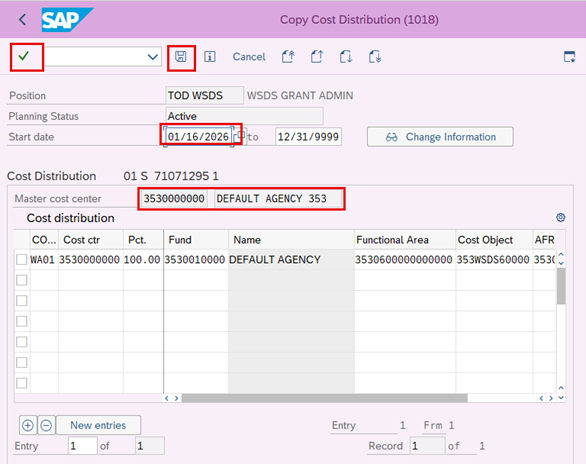Image resolution: width=586 pixels, height=464 pixels.
Task: Click the plus insert row icon
Action: [x=28, y=425]
